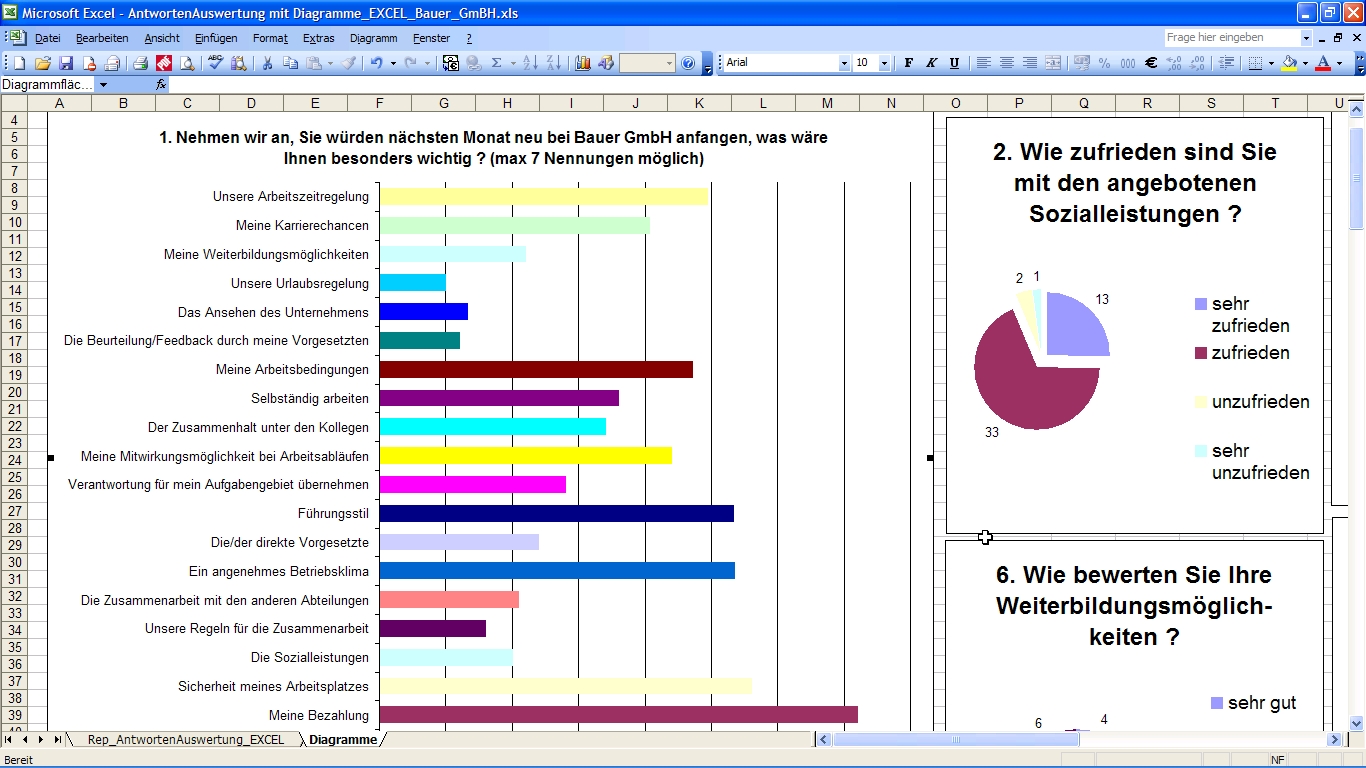The image size is (1366, 768).
Task: Go to last sheet tab navigation arrow
Action: coord(57,740)
